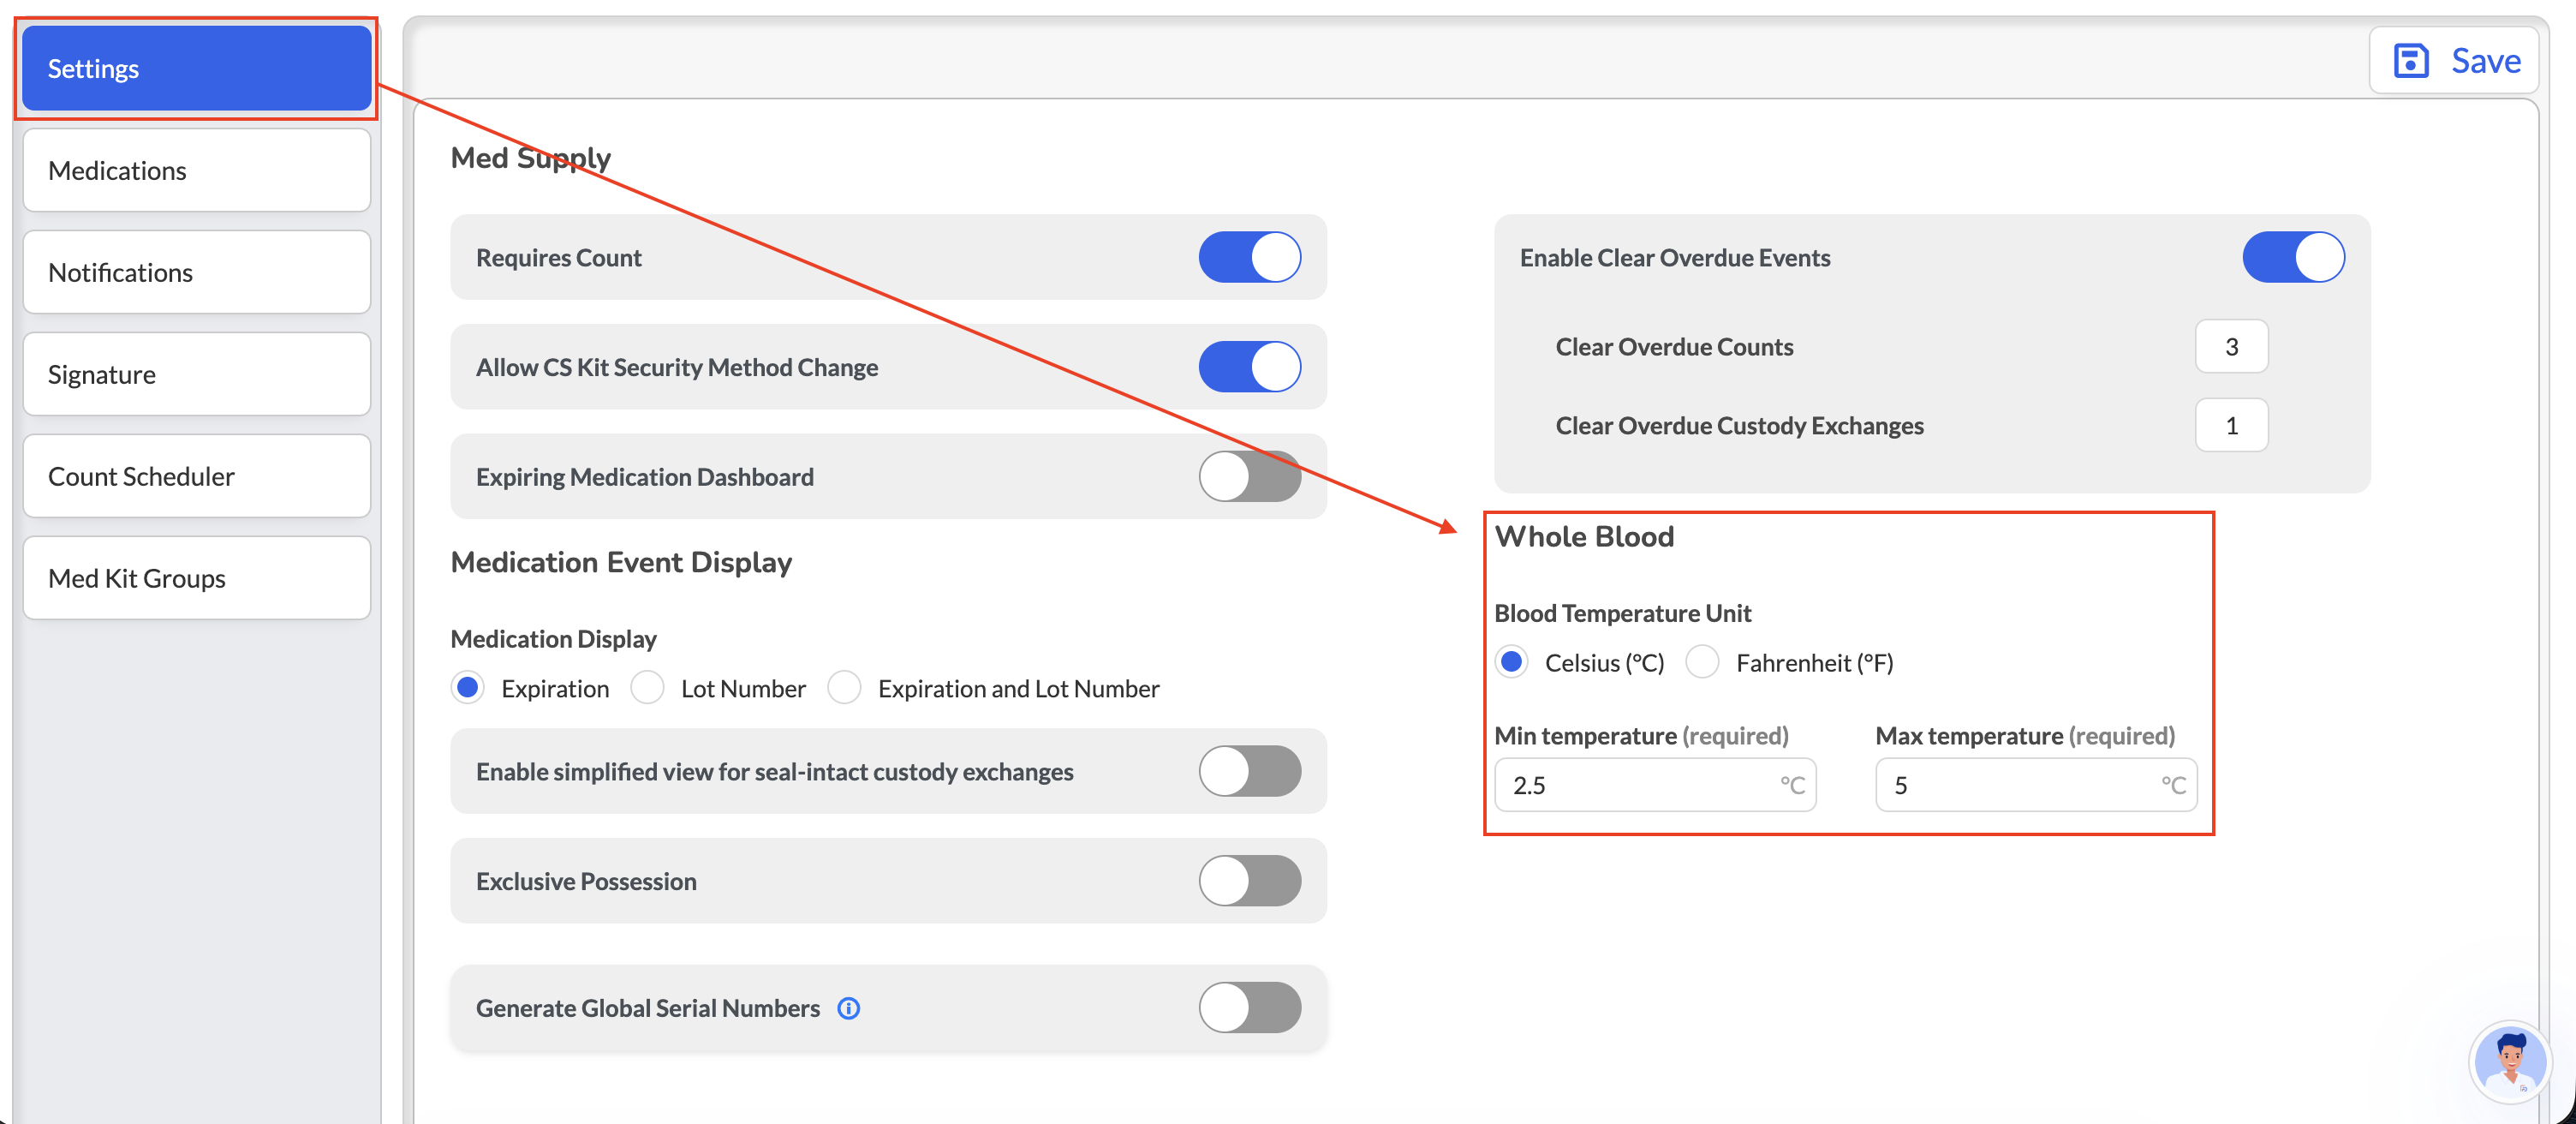The image size is (2576, 1124).
Task: Choose Expiration and Lot Number display
Action: (844, 688)
